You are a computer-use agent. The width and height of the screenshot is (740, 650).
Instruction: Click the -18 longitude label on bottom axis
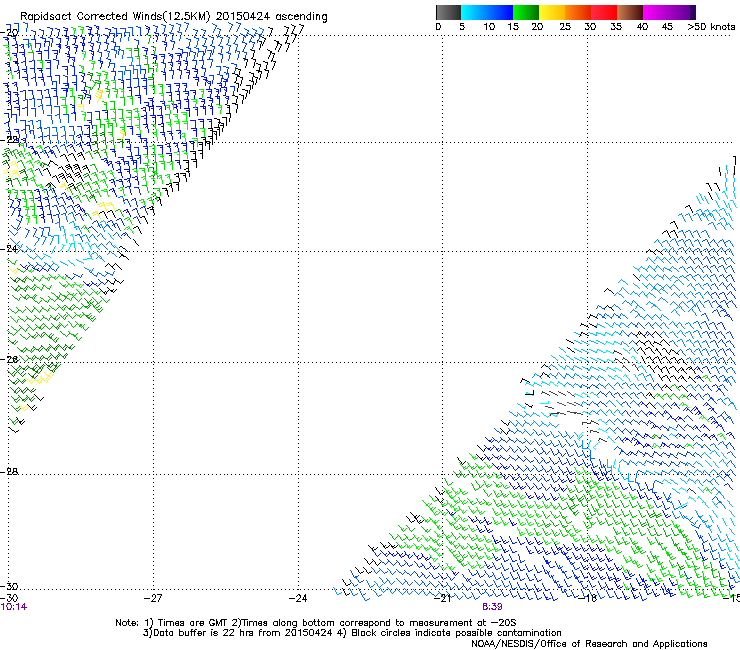587,598
